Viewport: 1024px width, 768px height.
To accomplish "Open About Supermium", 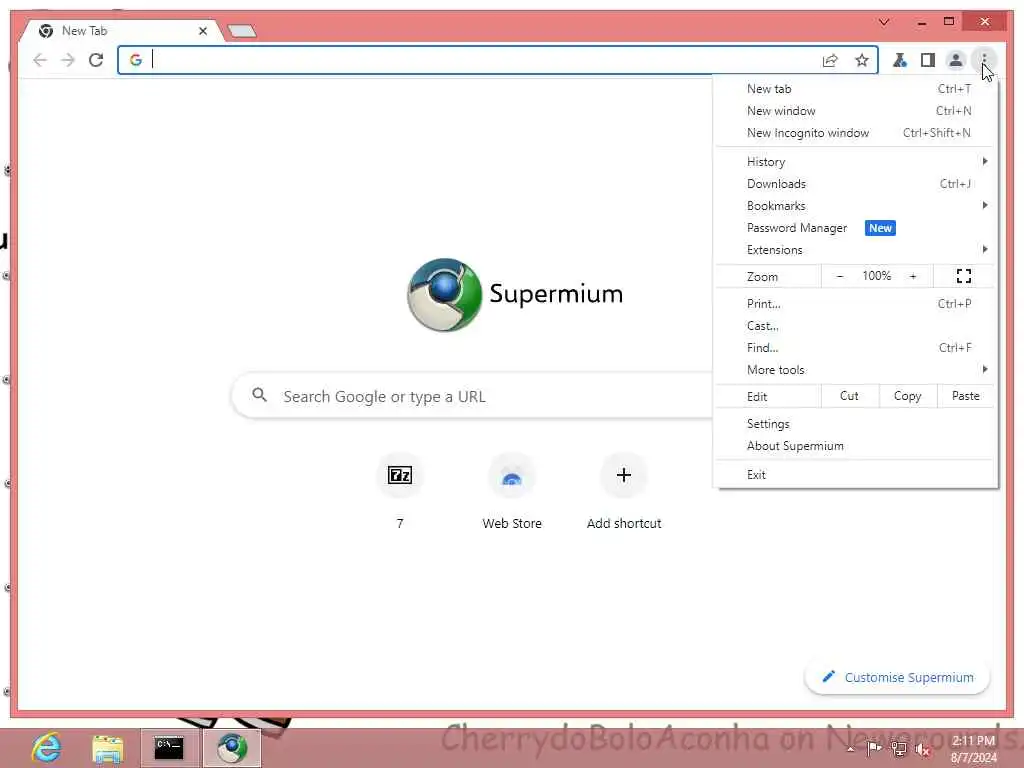I will tap(856, 446).
